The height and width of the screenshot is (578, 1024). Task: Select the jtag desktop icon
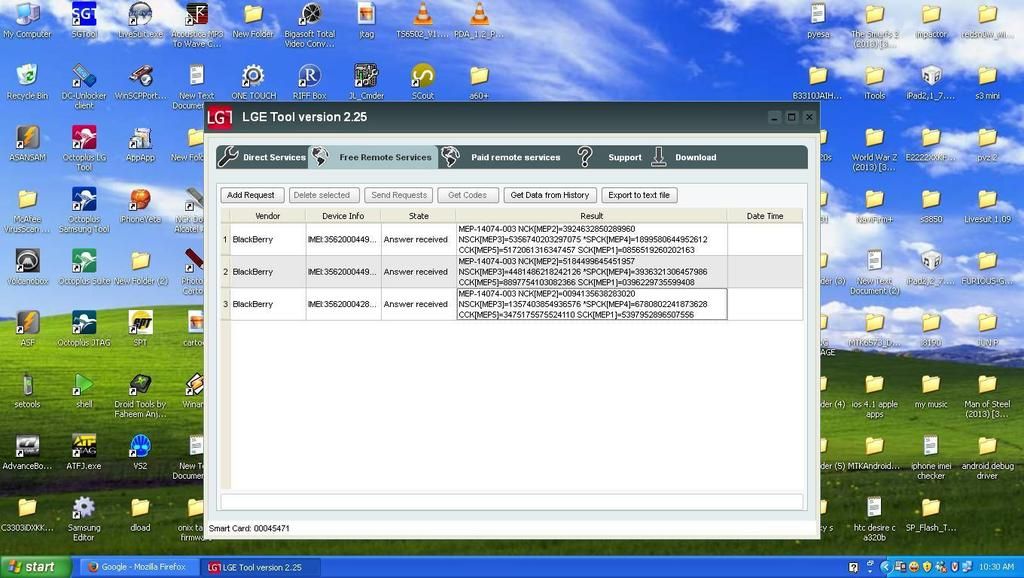coord(366,21)
